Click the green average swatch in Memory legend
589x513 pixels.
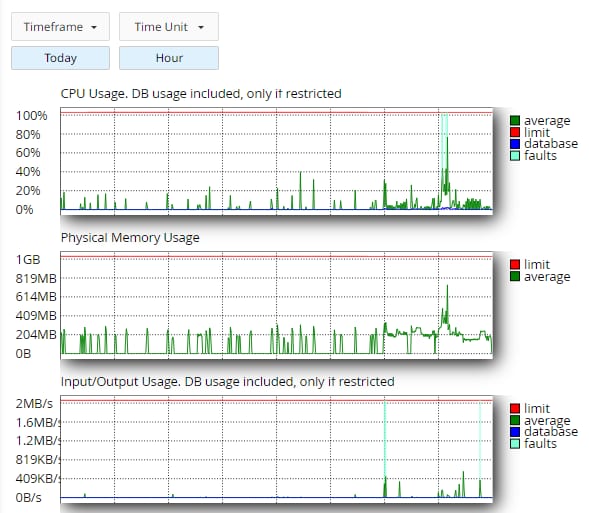[x=515, y=276]
